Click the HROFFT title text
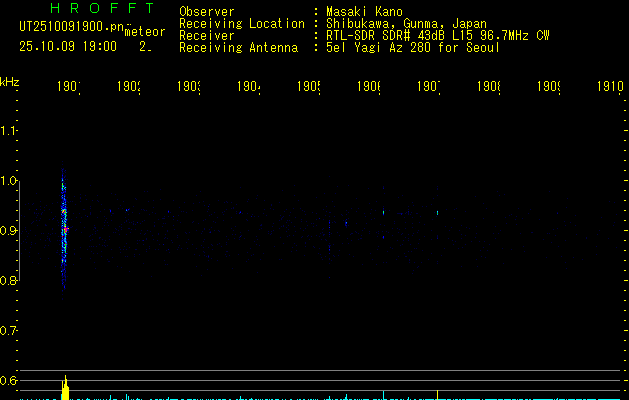This screenshot has width=629, height=400. pos(102,8)
